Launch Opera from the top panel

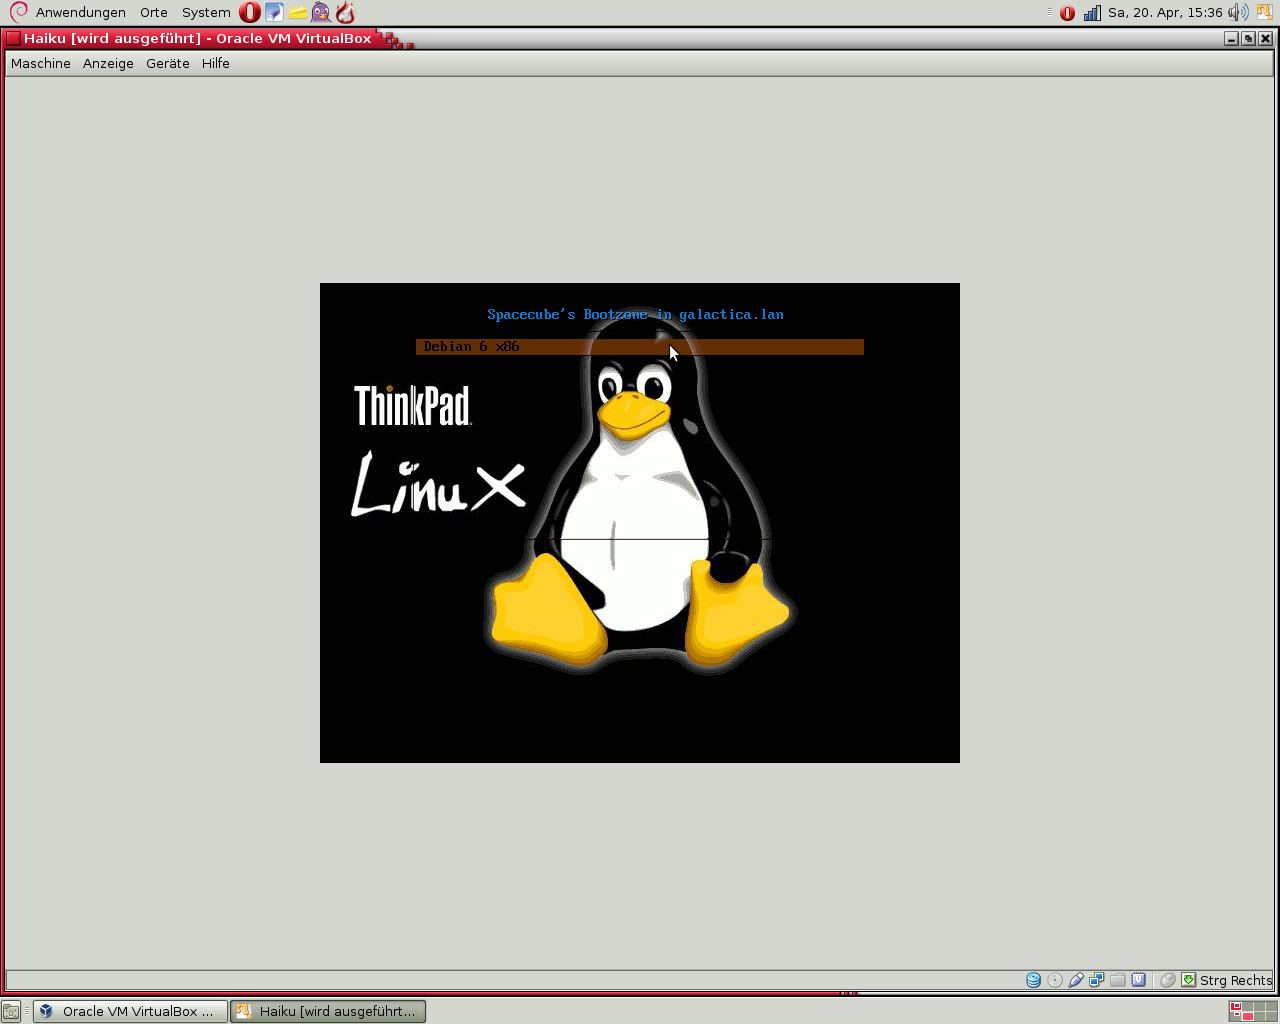coord(250,13)
